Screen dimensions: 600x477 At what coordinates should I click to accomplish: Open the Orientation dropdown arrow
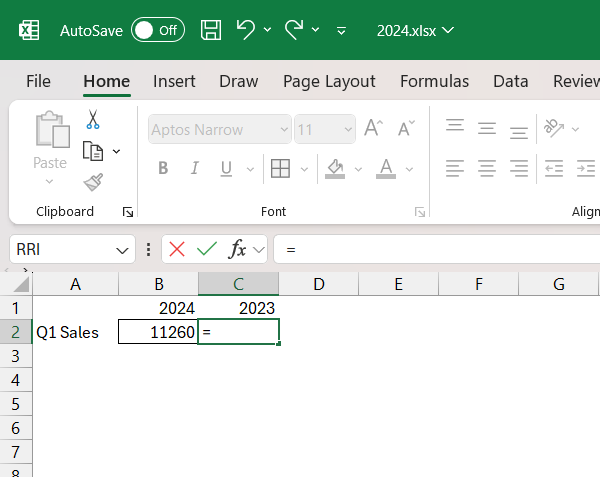(575, 129)
